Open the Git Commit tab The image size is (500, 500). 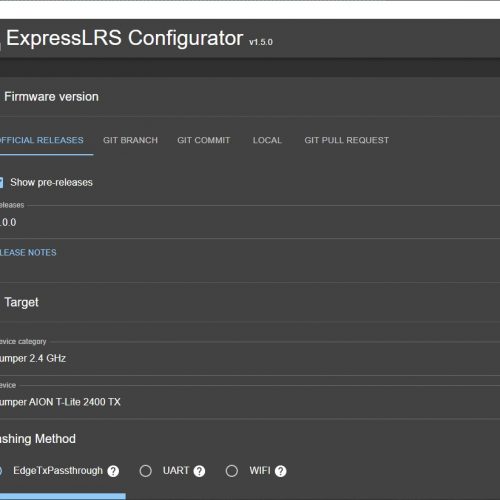(x=204, y=140)
